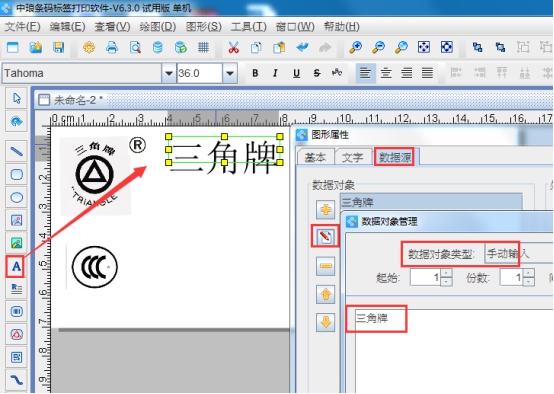Click the red pencil edit data object icon
Image resolution: width=554 pixels, height=394 pixels.
[x=325, y=236]
